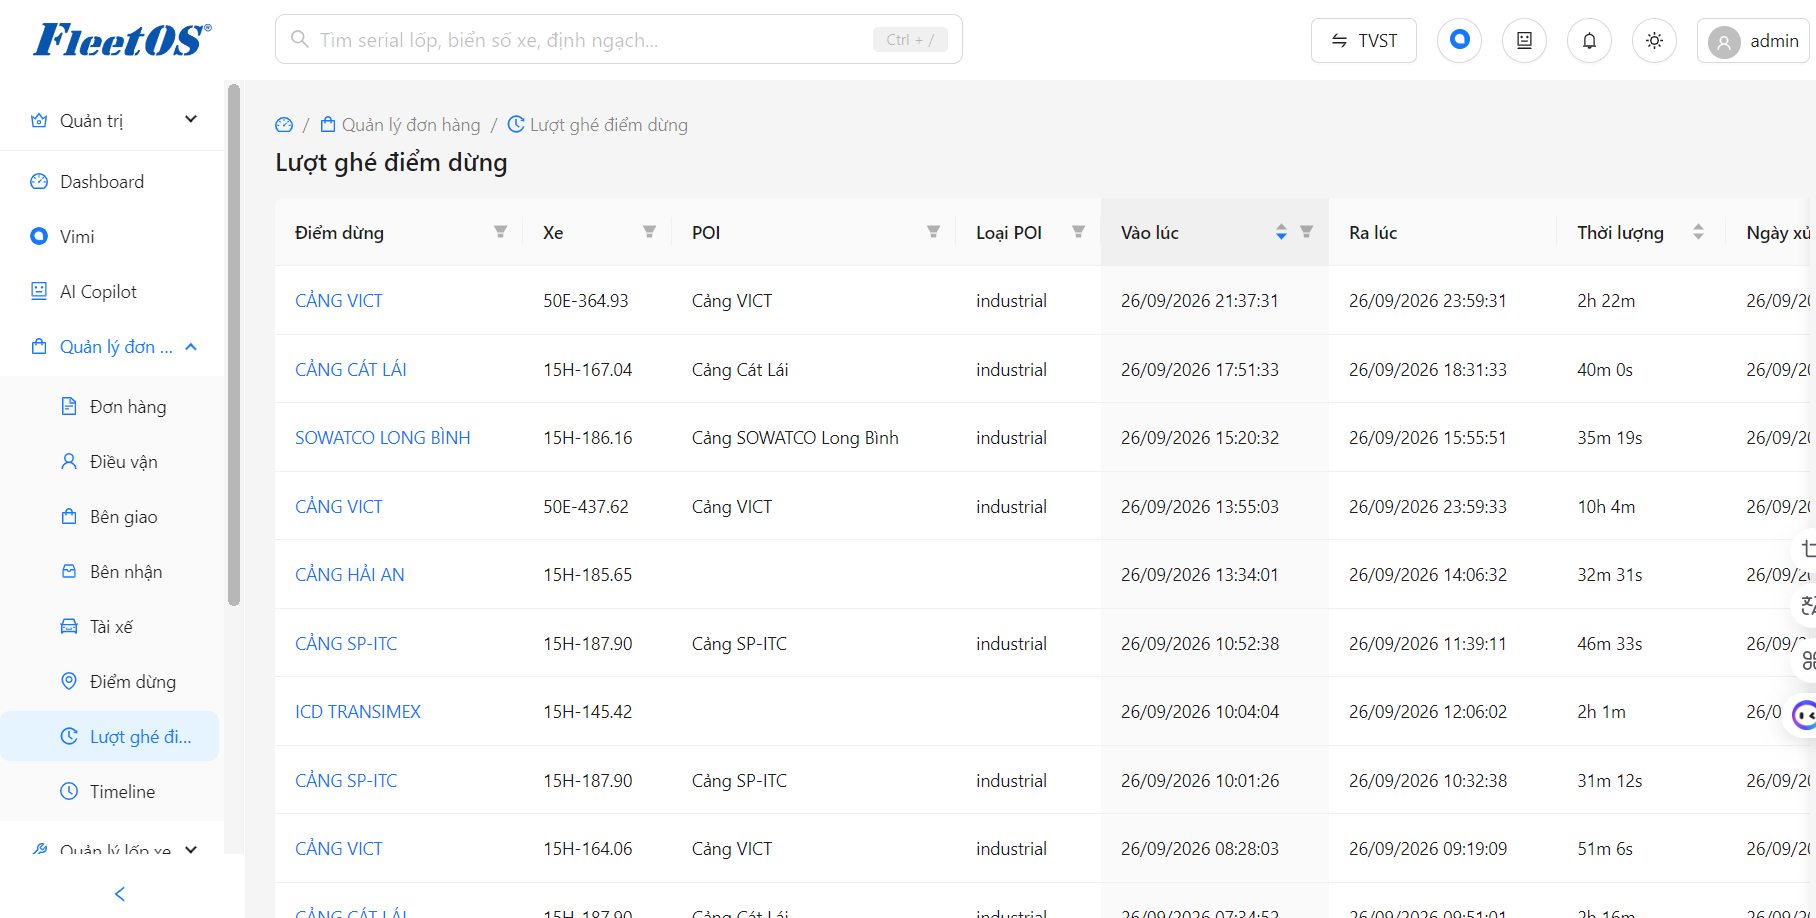The width and height of the screenshot is (1816, 918).
Task: Open filter for Xe column
Action: pyautogui.click(x=649, y=232)
